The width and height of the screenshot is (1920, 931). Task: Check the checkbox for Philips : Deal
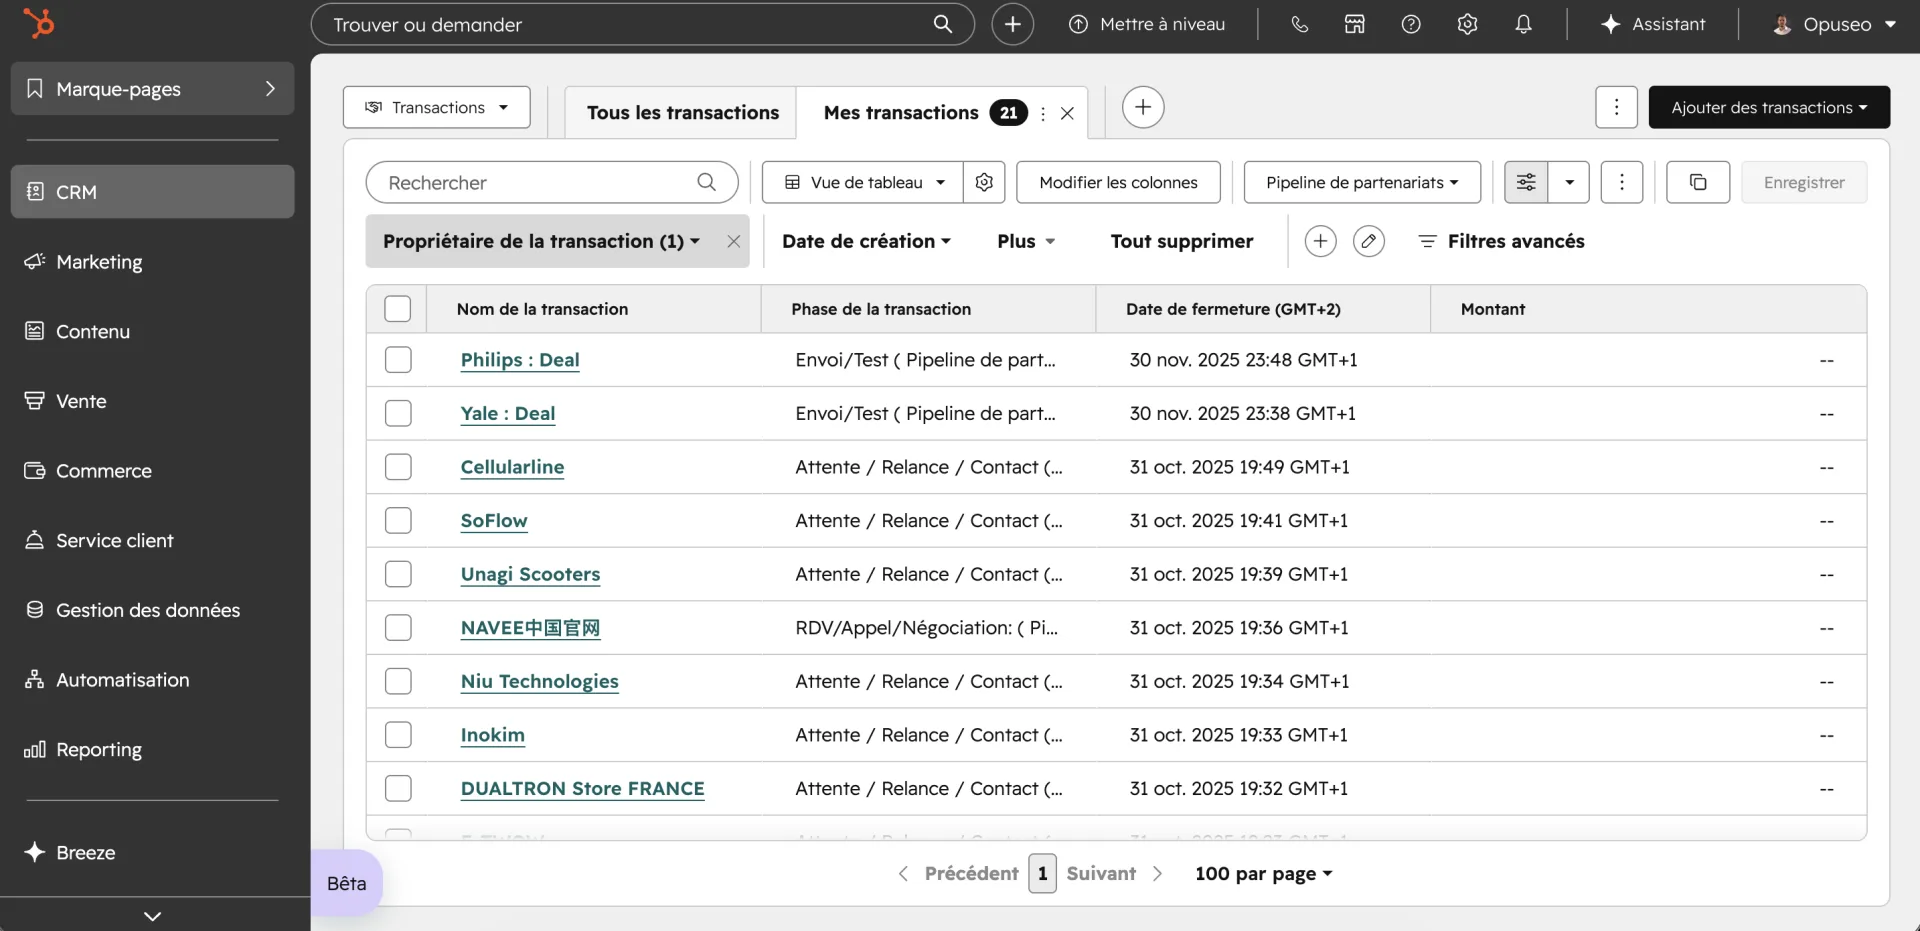click(398, 360)
